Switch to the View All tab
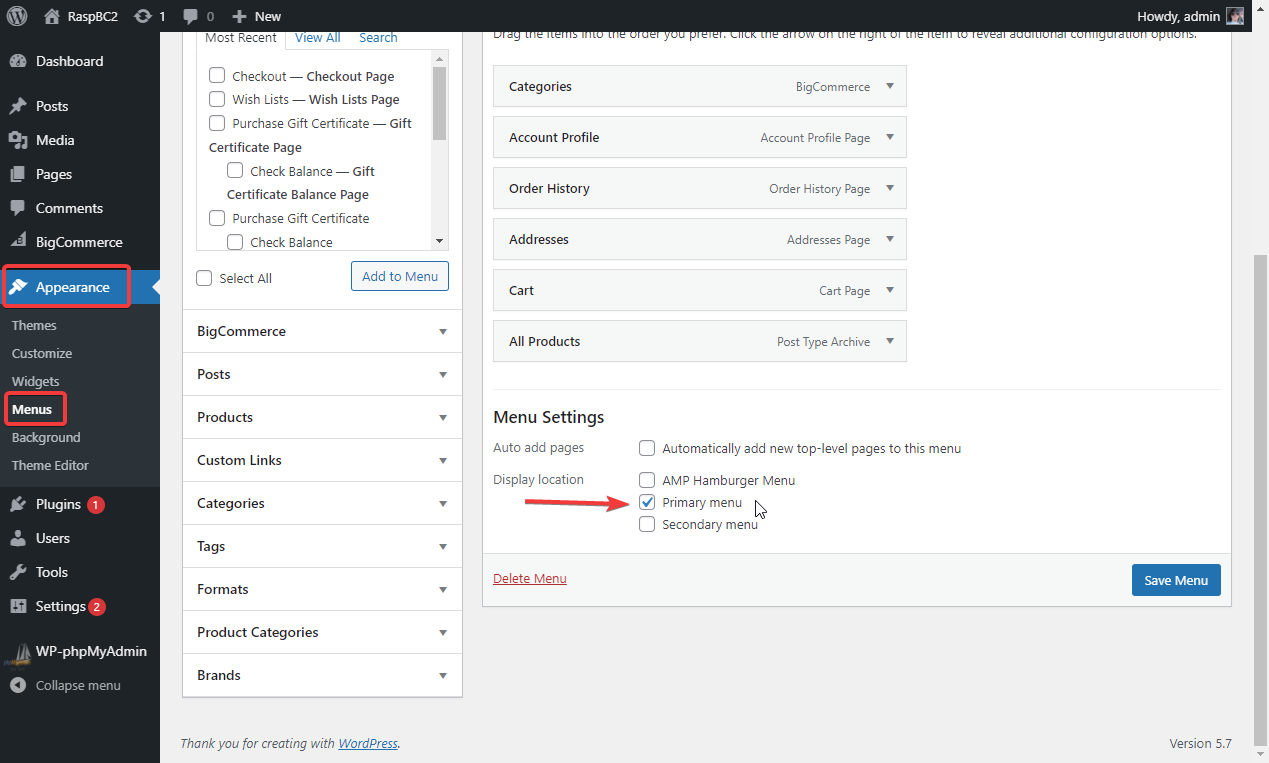The image size is (1269, 763). pos(317,38)
